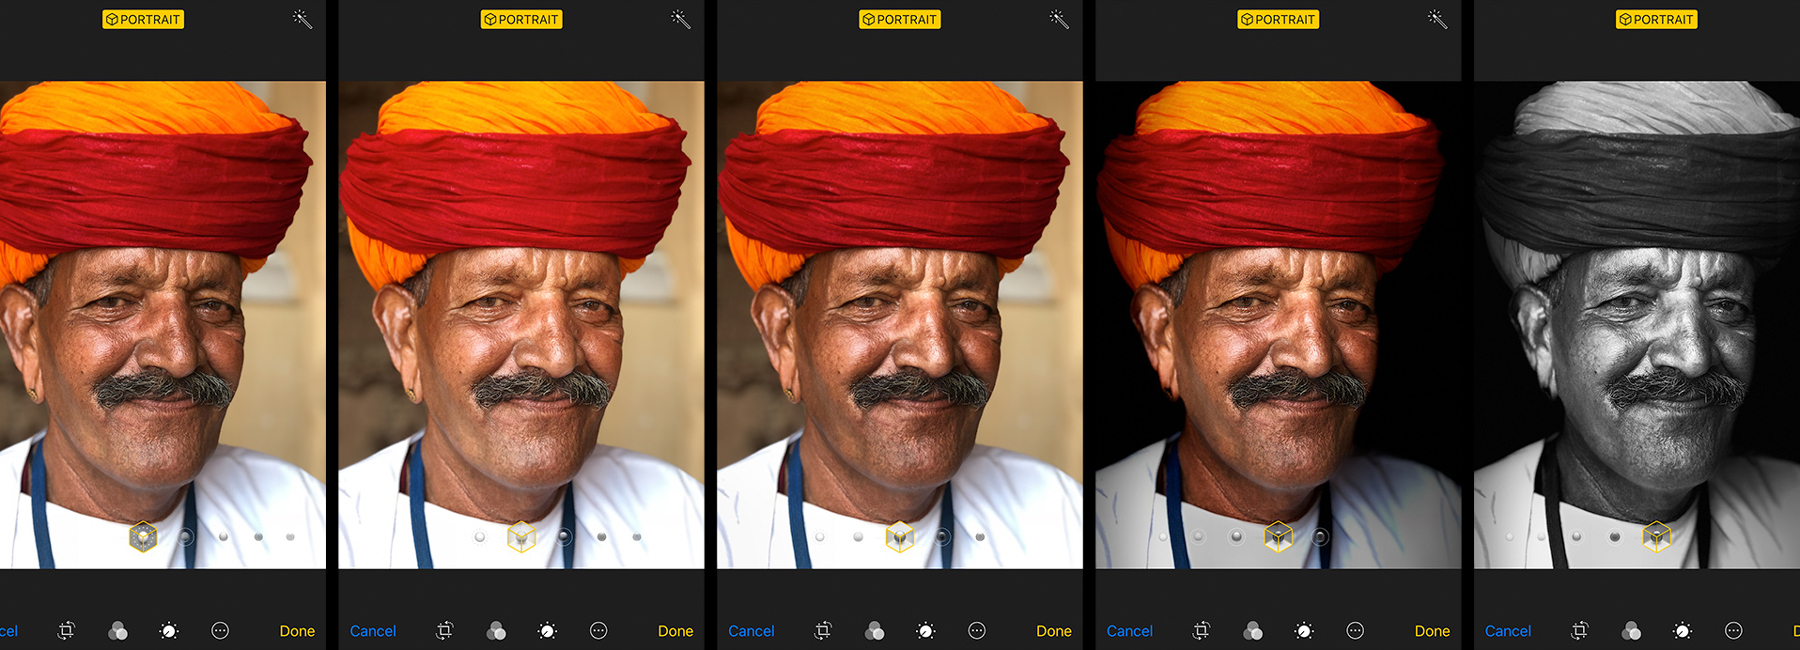
Task: Tap the adjust dial icon on the middle screen
Action: point(926,631)
